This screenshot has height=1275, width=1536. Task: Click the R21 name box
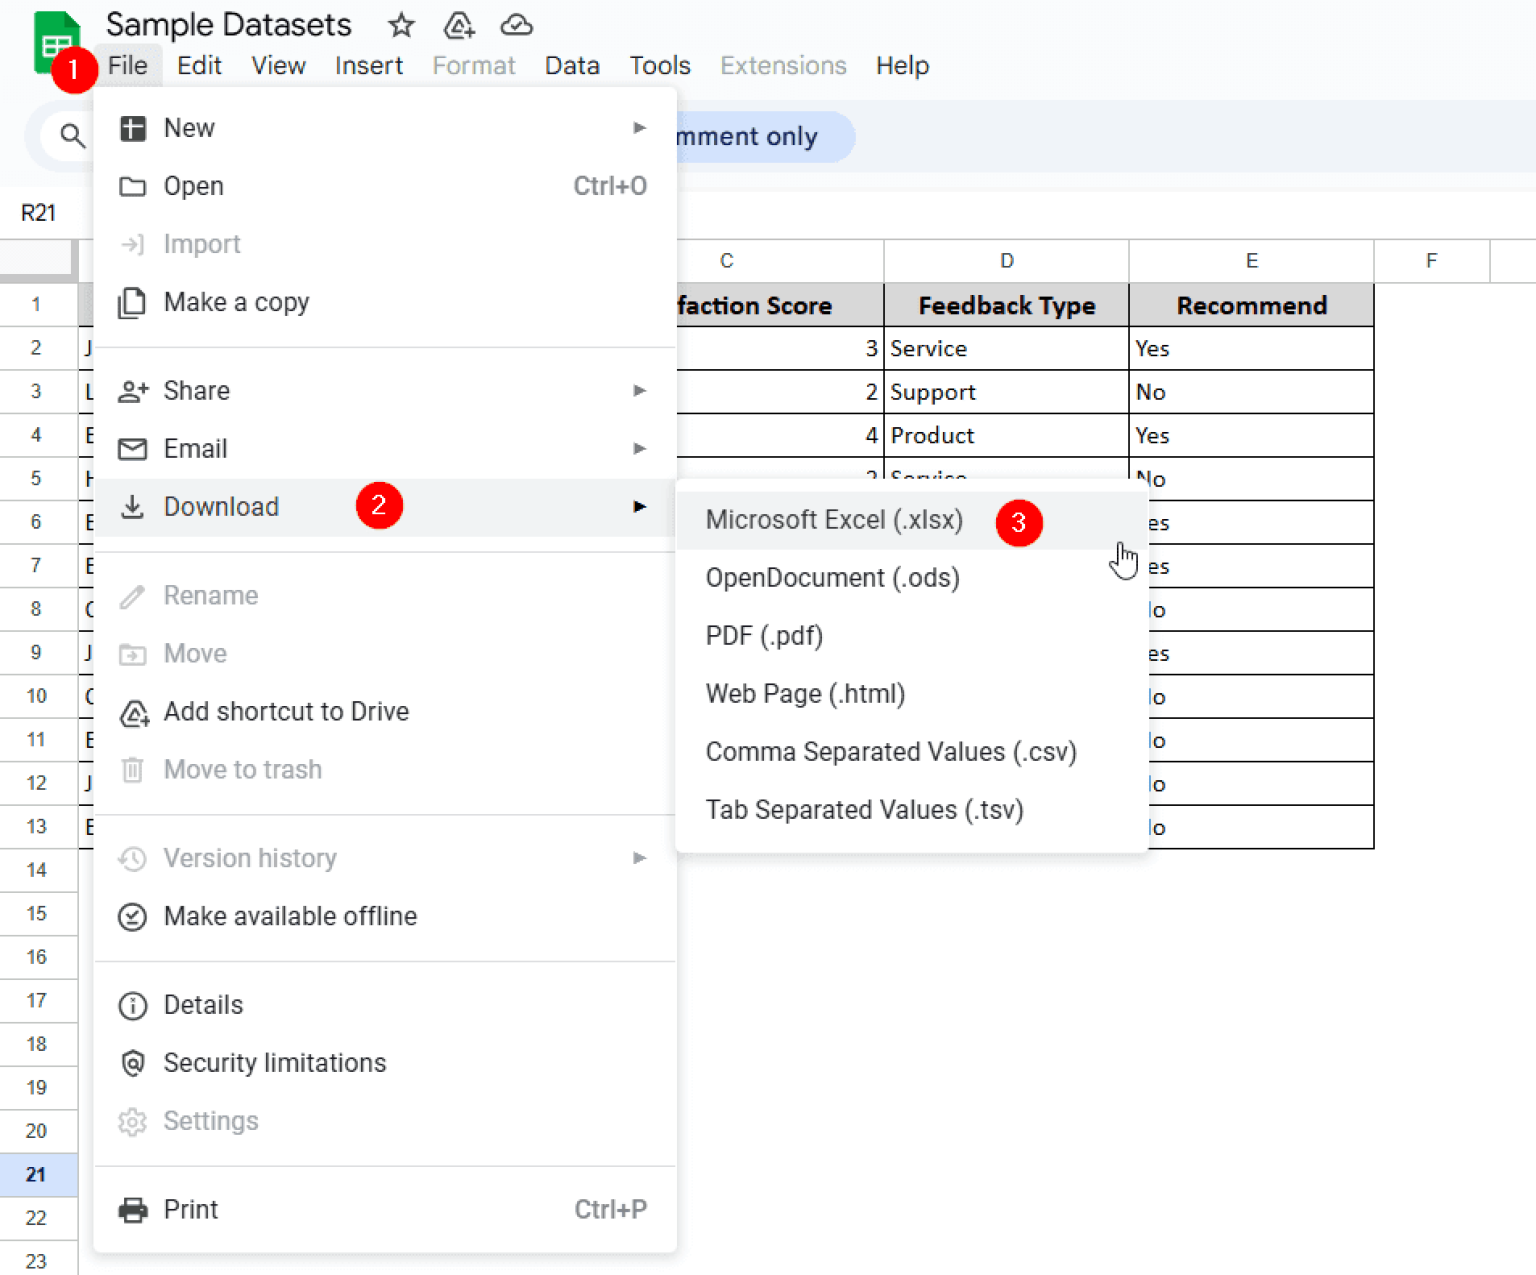click(40, 212)
